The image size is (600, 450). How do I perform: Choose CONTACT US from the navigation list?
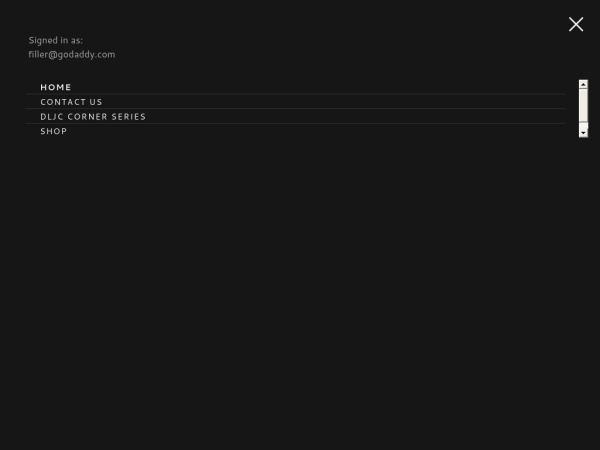click(72, 102)
